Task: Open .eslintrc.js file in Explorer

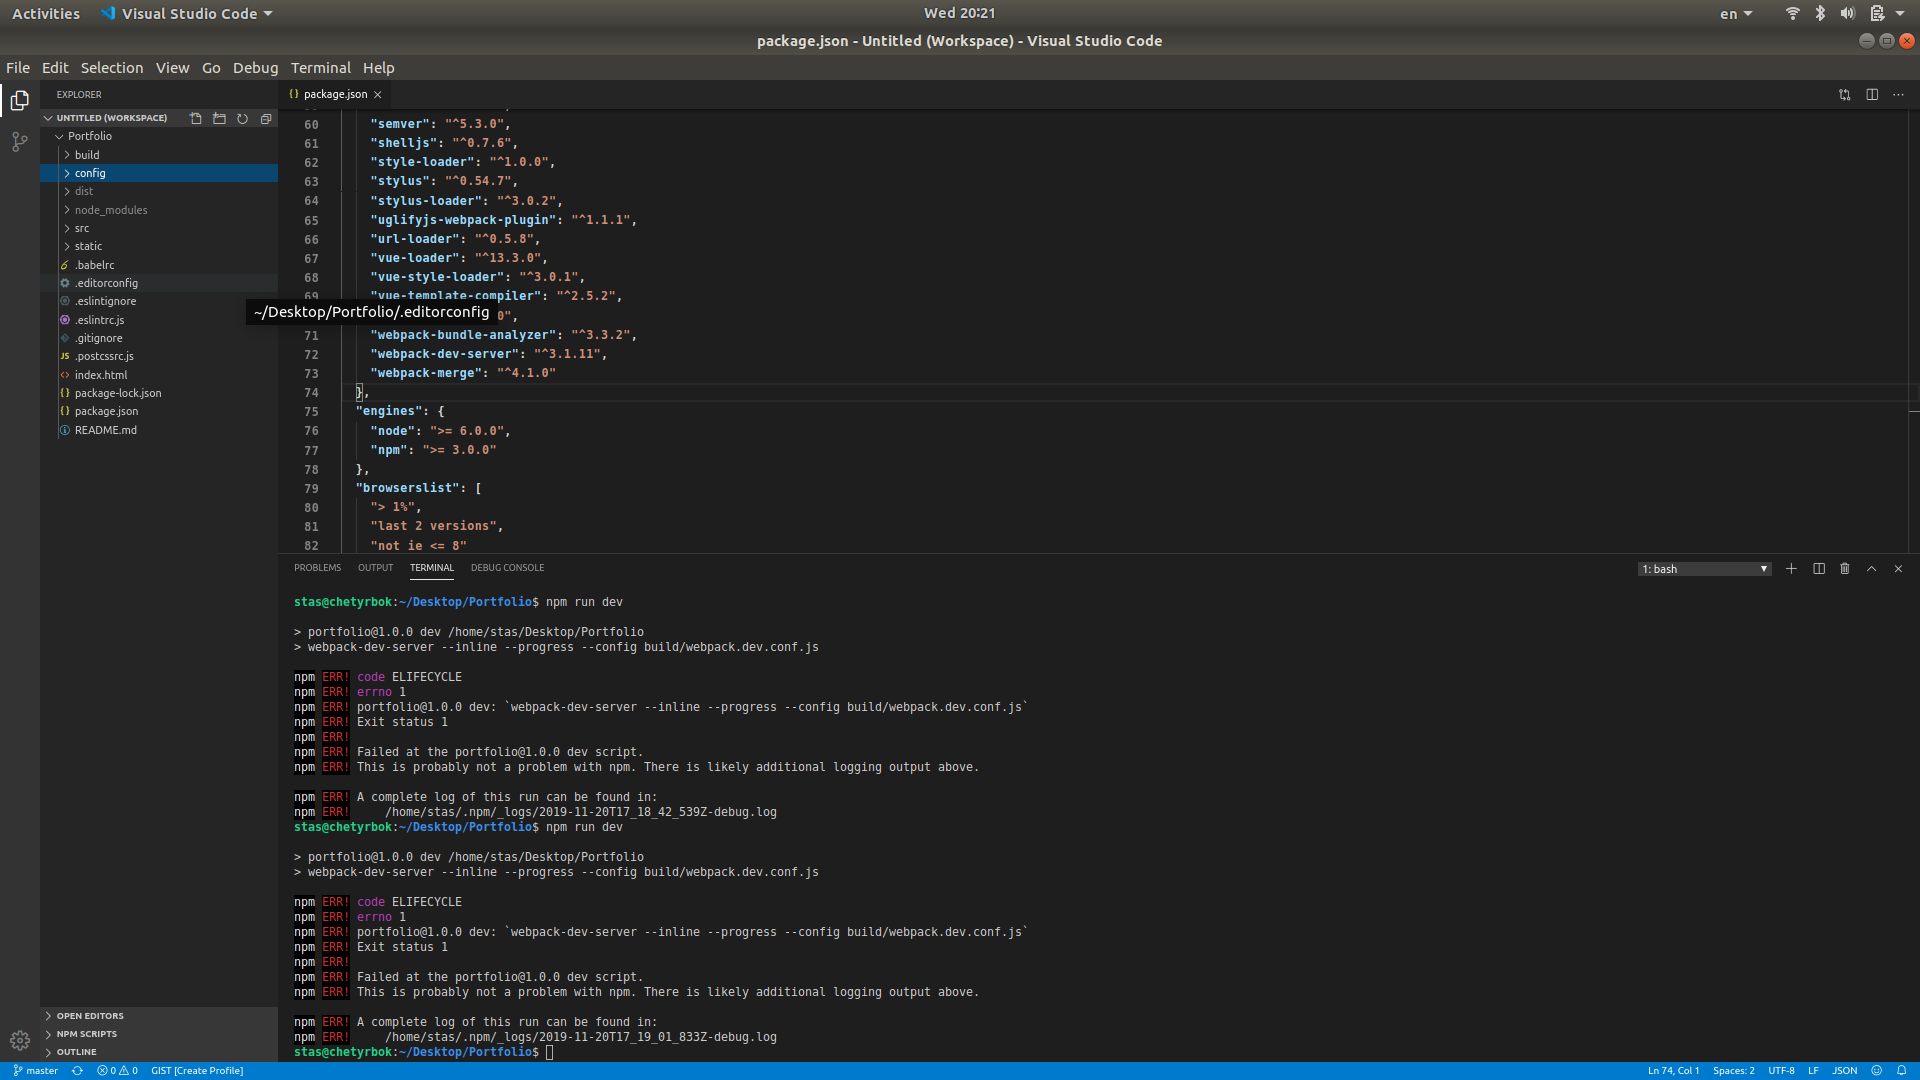Action: 159,320
